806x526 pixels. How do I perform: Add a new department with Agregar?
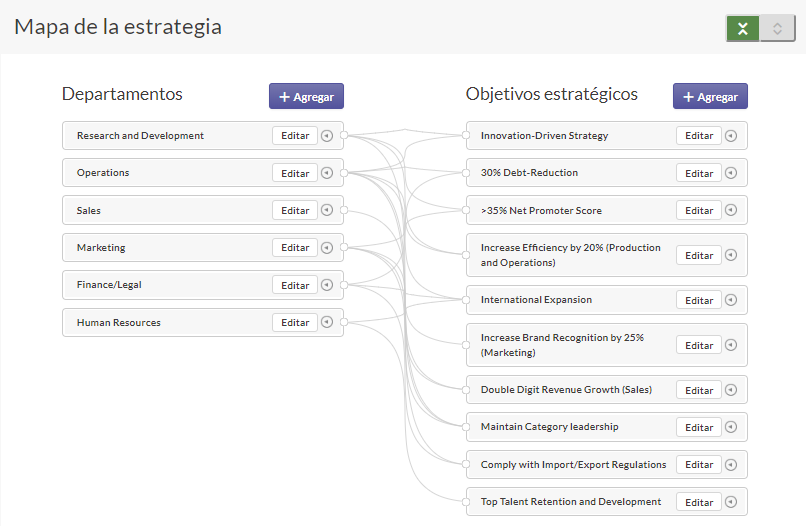pos(306,96)
